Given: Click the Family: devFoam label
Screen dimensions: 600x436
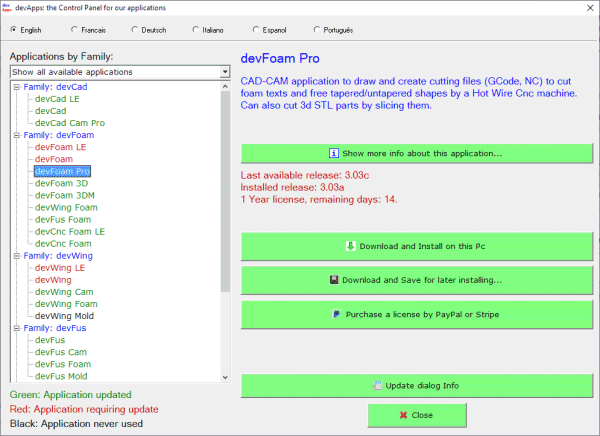Looking at the screenshot, I should (x=59, y=135).
